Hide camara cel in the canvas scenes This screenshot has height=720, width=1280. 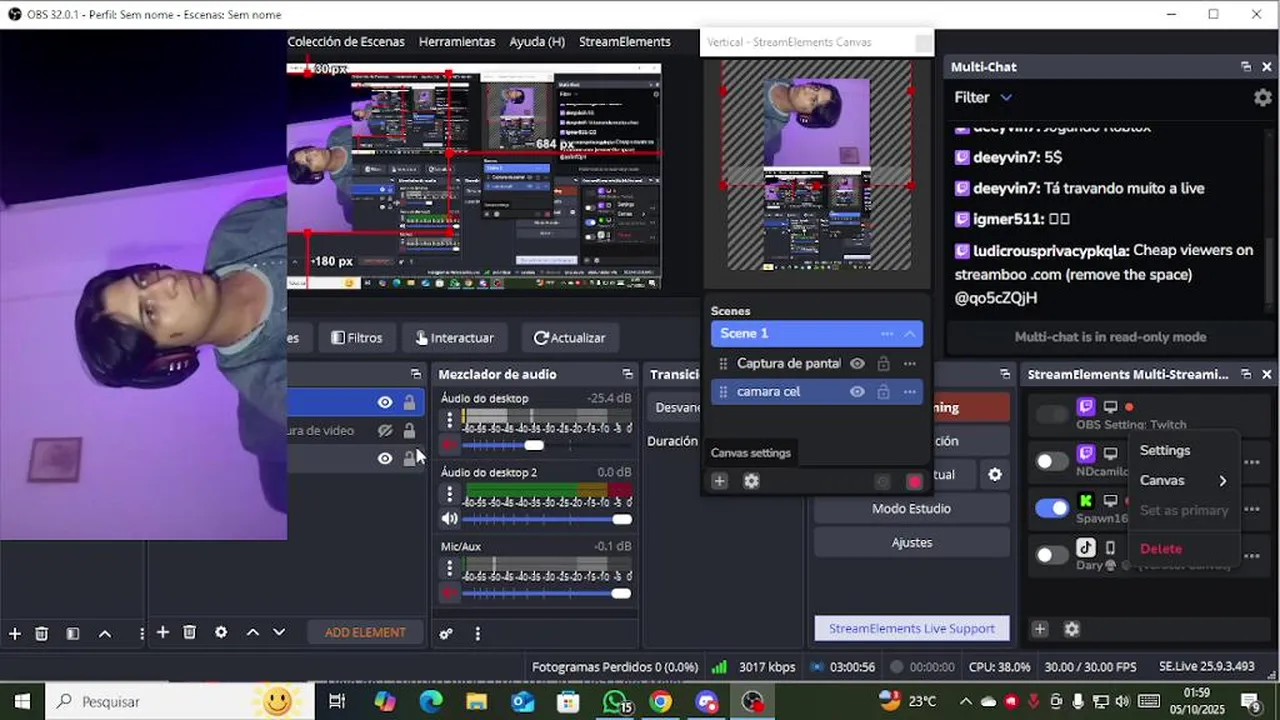[857, 392]
